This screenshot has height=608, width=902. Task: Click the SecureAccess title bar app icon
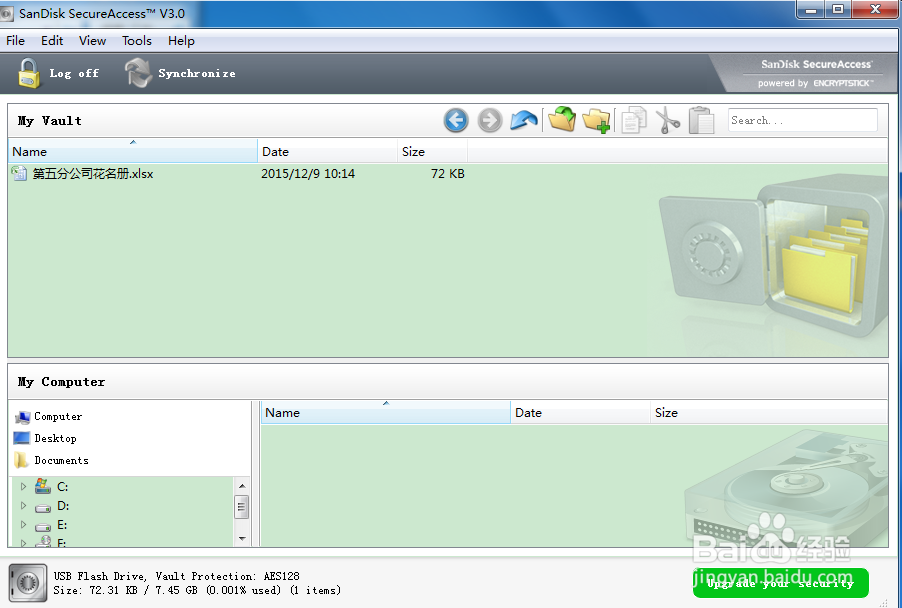6,13
